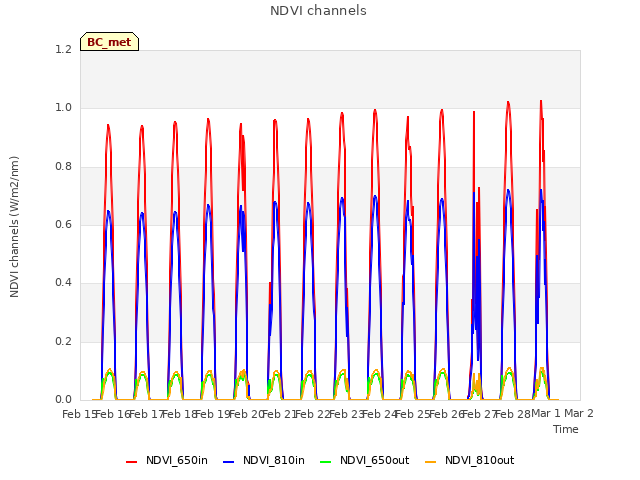Toggle the NDVI_810out legend entry
This screenshot has width=640, height=480.
(469, 460)
